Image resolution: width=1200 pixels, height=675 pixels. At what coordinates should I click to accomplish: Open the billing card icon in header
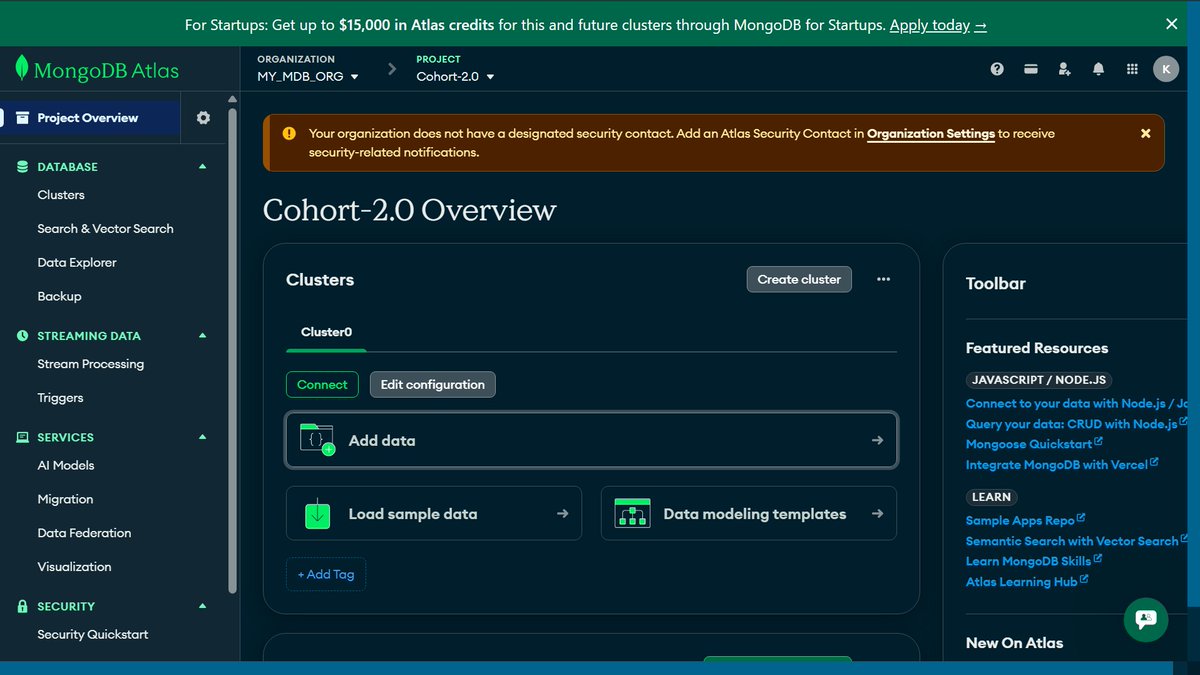[1031, 69]
